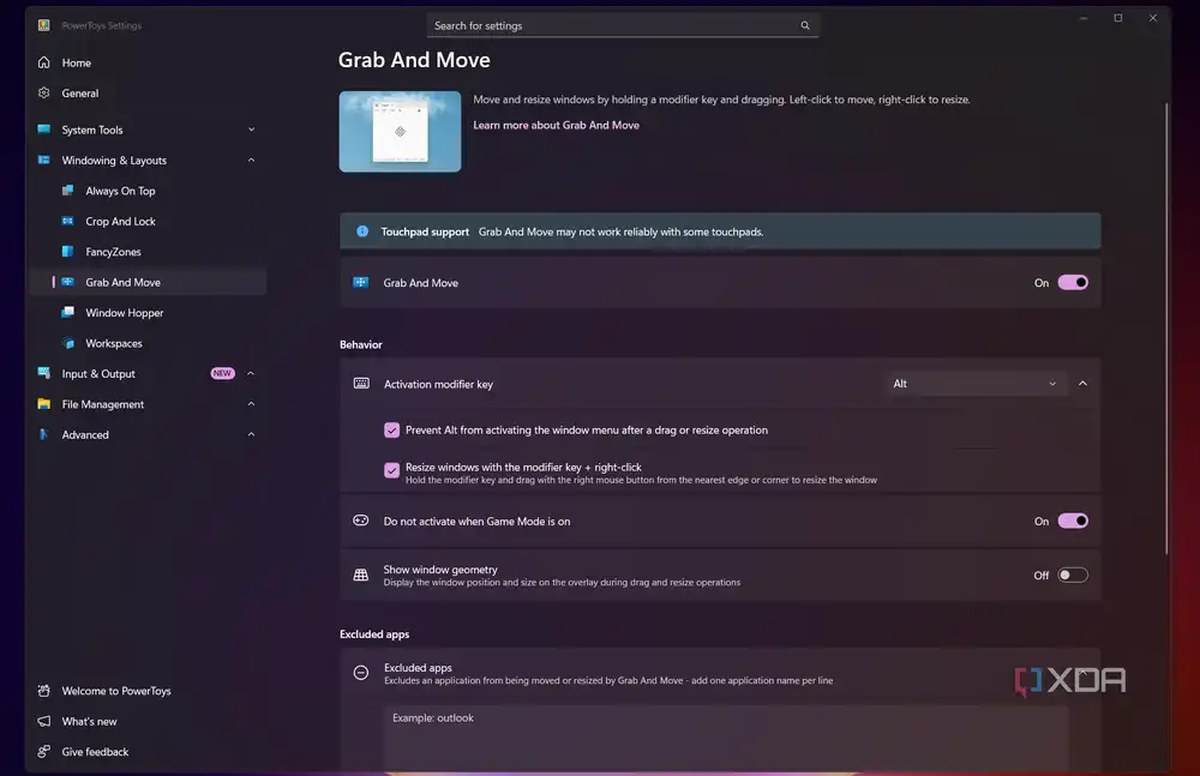Click the Advanced icon
The image size is (1200, 776).
coord(44,435)
